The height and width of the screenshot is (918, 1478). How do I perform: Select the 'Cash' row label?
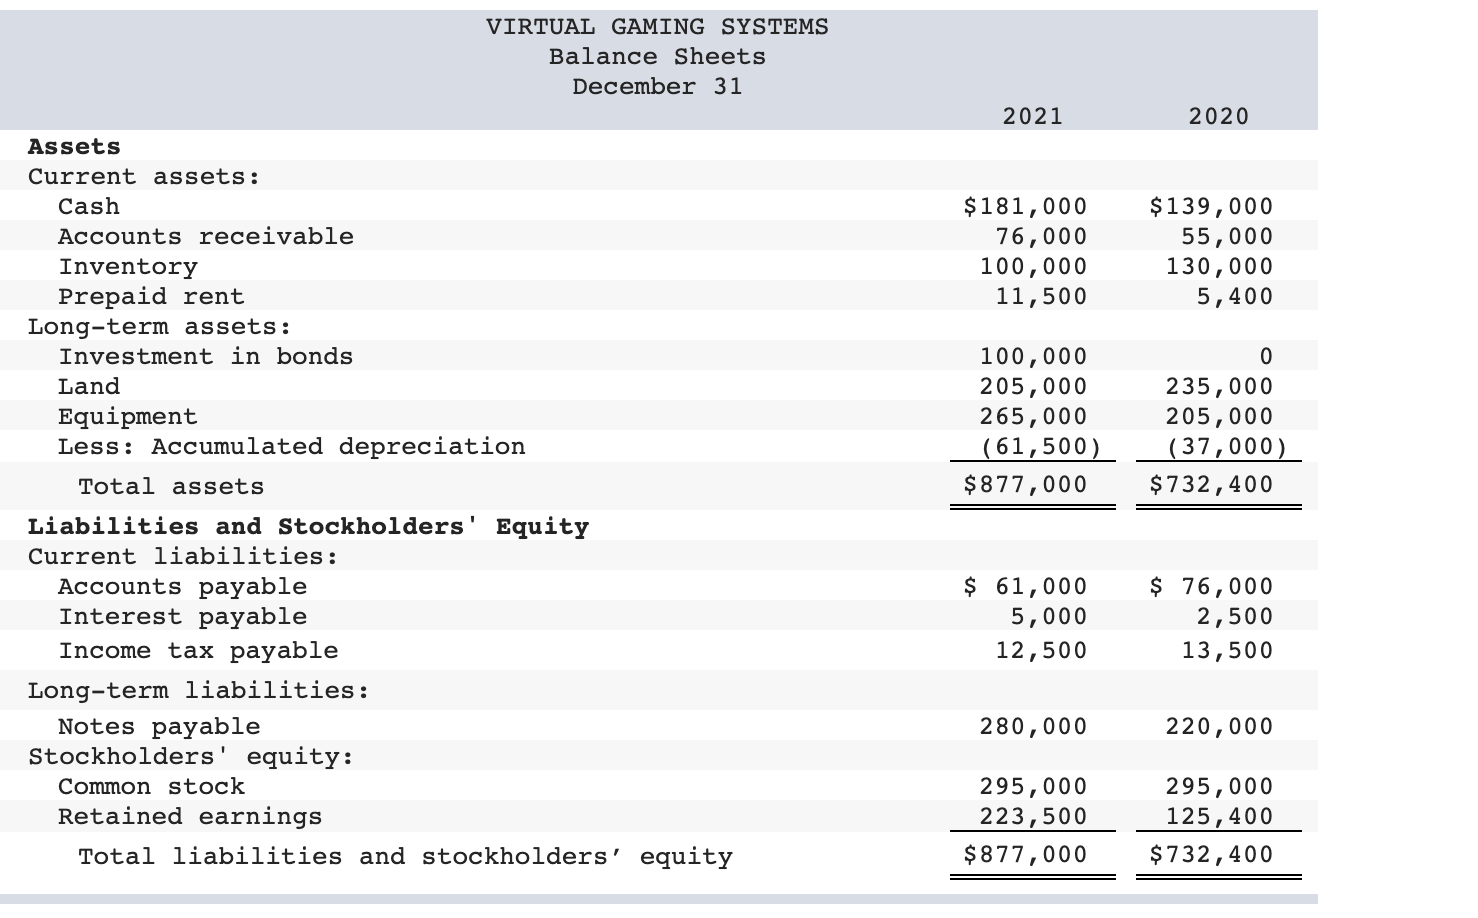pyautogui.click(x=89, y=206)
